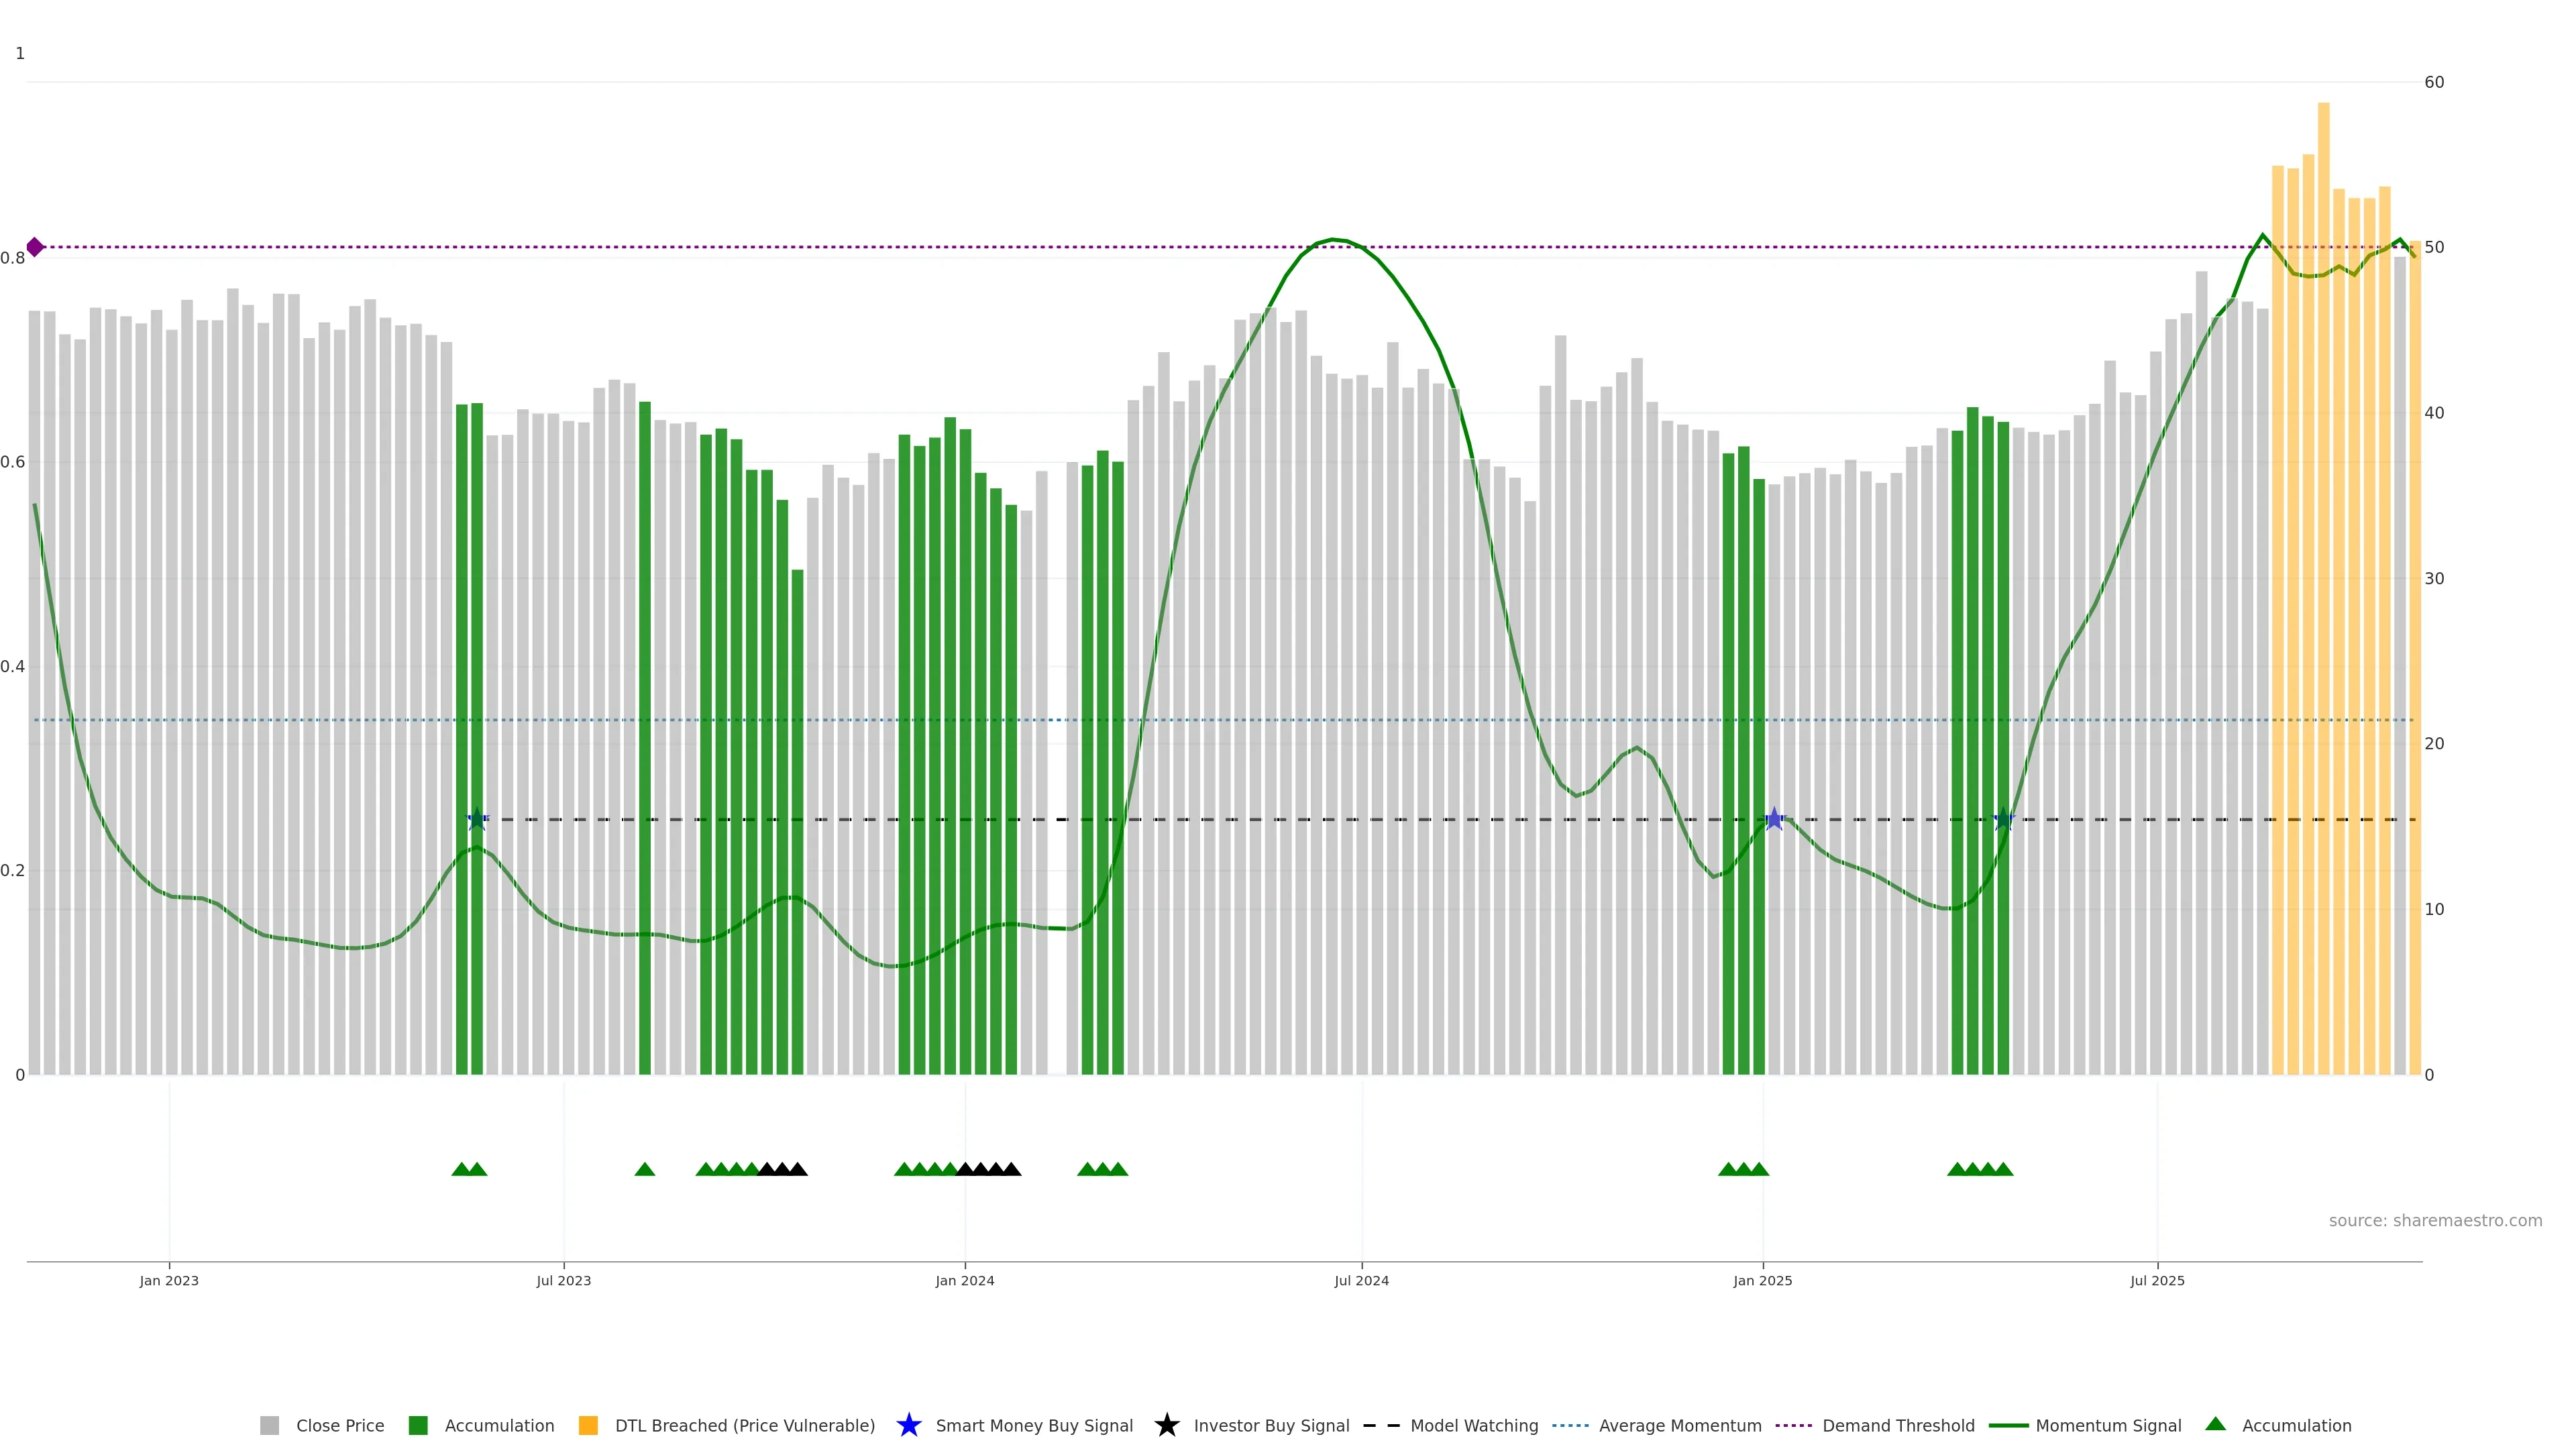Click the green Accumulation square legend icon
Viewport: 2576px width, 1449px height.
tap(418, 1426)
